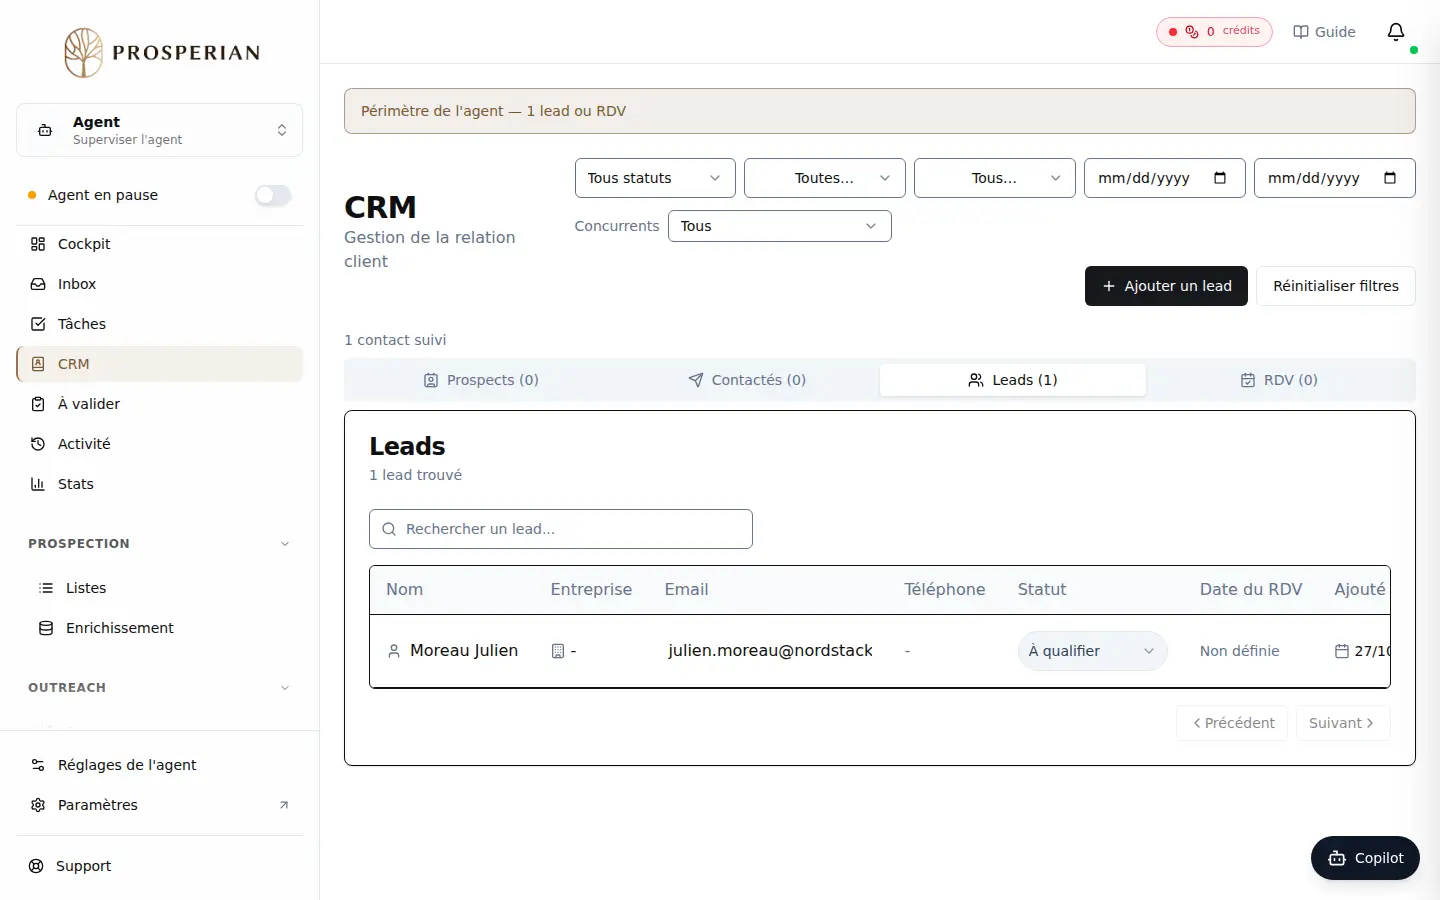This screenshot has height=900, width=1440.
Task: Click the Suivant pagination button
Action: coord(1343,723)
